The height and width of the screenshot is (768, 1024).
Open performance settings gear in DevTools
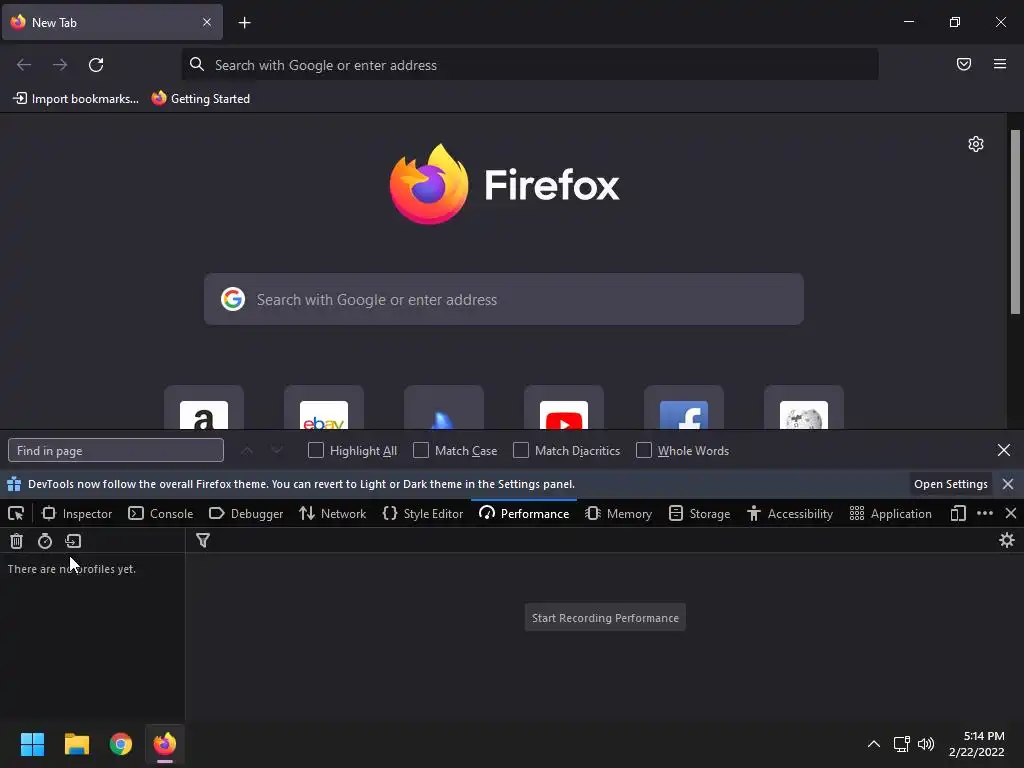[x=1006, y=540]
